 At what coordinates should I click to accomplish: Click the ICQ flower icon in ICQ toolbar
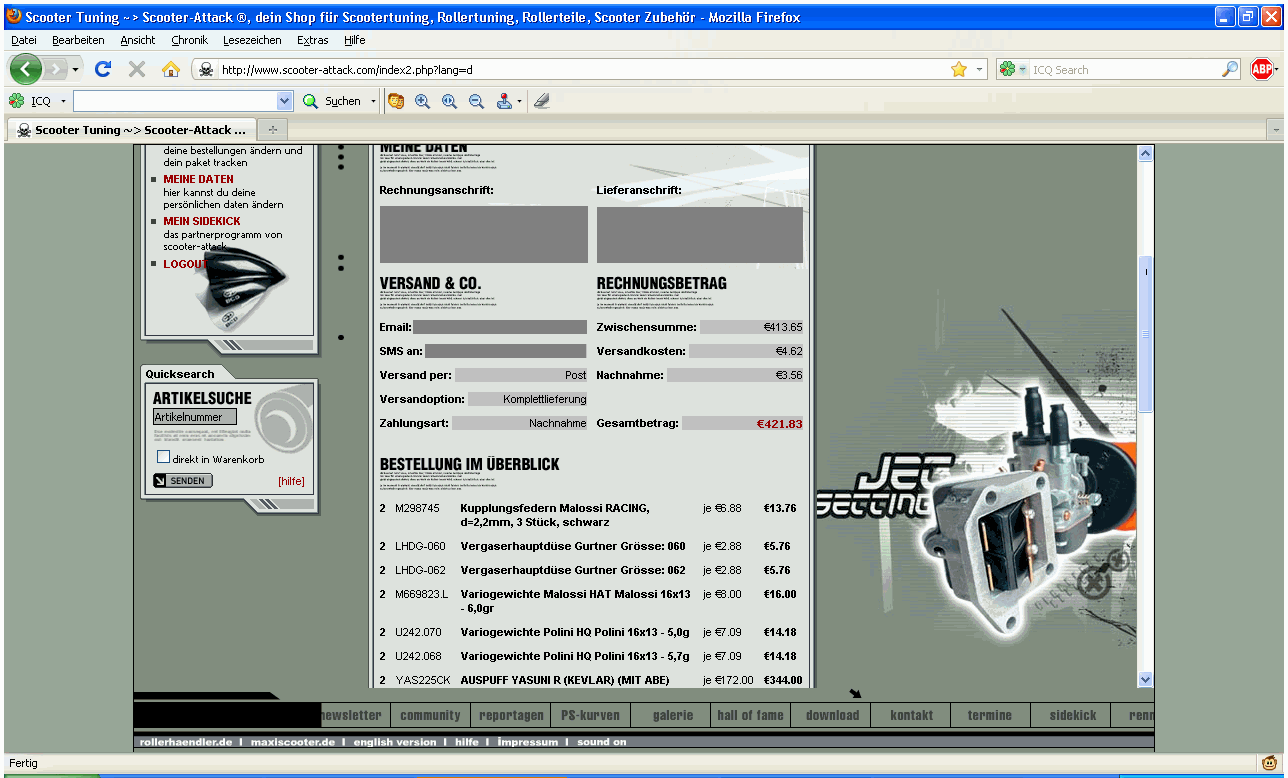coord(17,101)
